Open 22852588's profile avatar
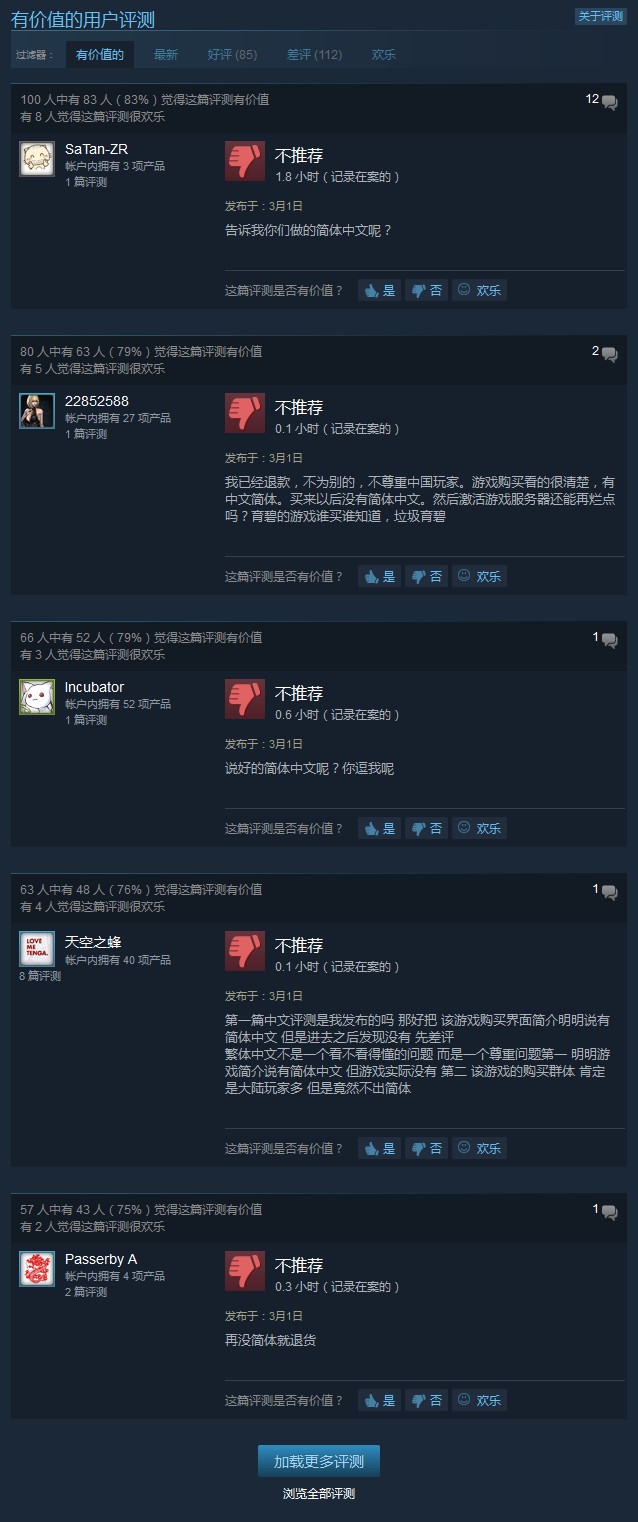Viewport: 638px width, 1522px height. click(x=37, y=411)
